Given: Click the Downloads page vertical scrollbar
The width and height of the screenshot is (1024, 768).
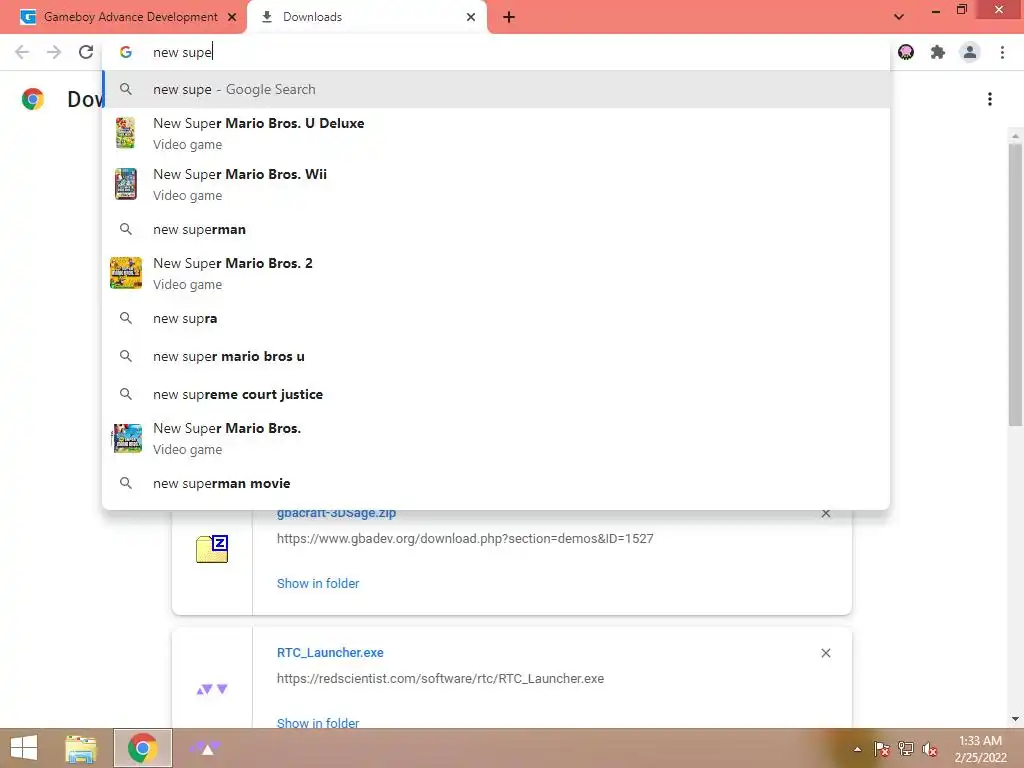Looking at the screenshot, I should tap(1015, 284).
